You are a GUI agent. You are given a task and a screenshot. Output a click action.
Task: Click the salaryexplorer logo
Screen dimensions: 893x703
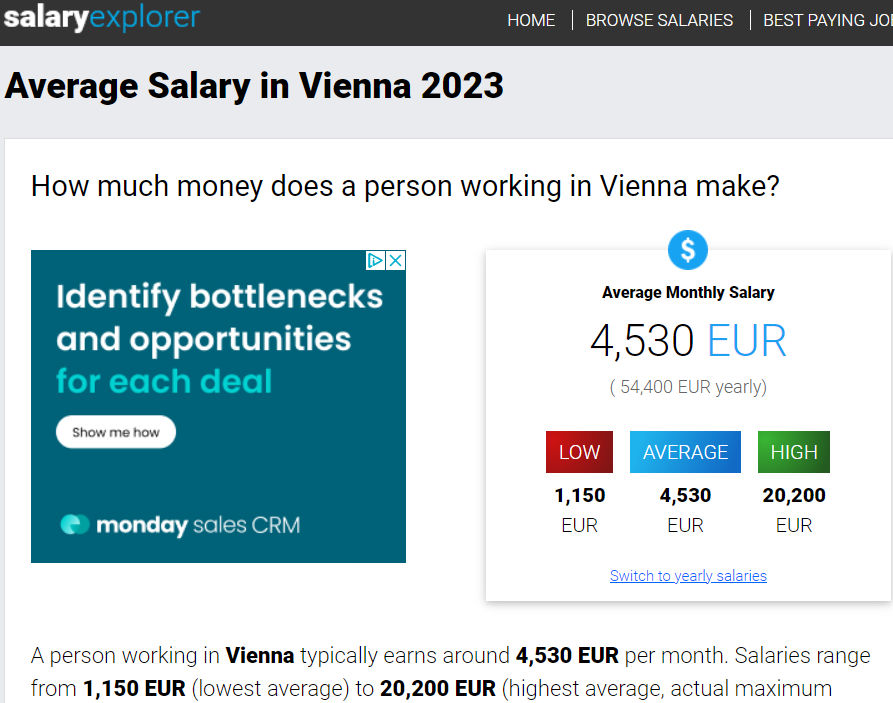point(101,17)
